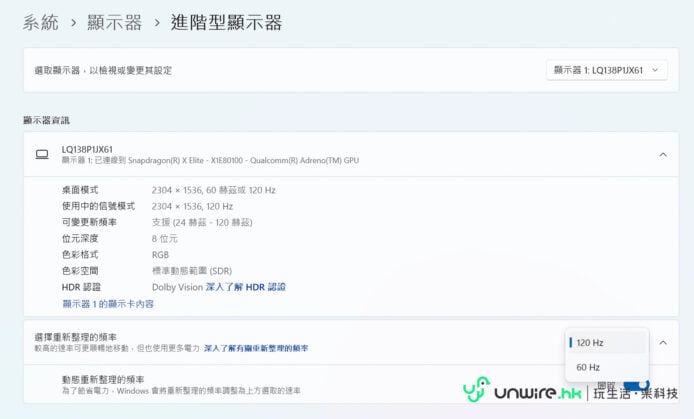Collapse the 選擇重新整理的頻率 section chevron
694x419 pixels.
(662, 342)
